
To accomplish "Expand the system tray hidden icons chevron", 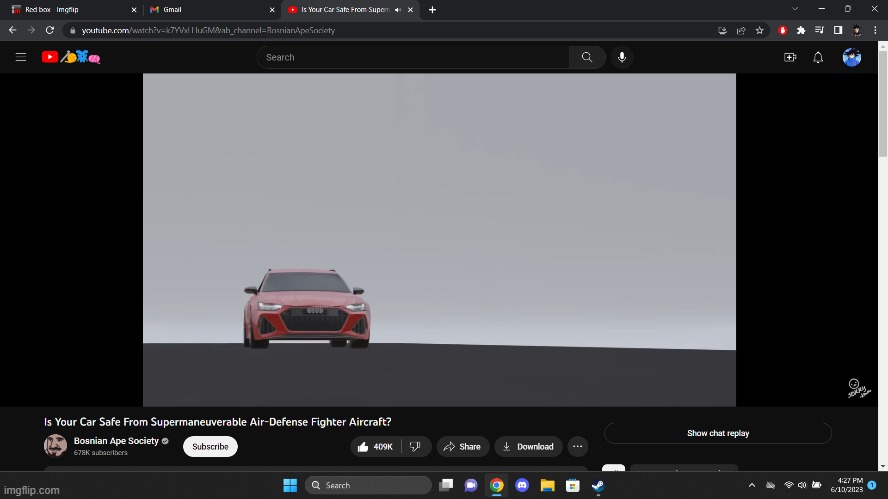I will (752, 485).
